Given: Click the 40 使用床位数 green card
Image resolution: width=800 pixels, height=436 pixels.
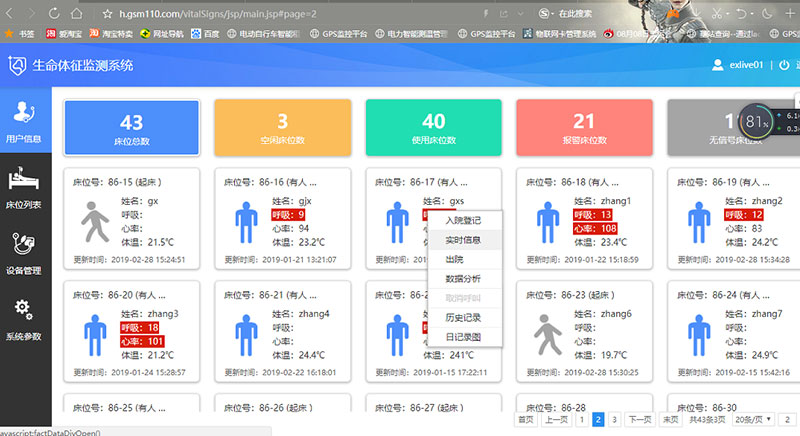Looking at the screenshot, I should point(434,127).
